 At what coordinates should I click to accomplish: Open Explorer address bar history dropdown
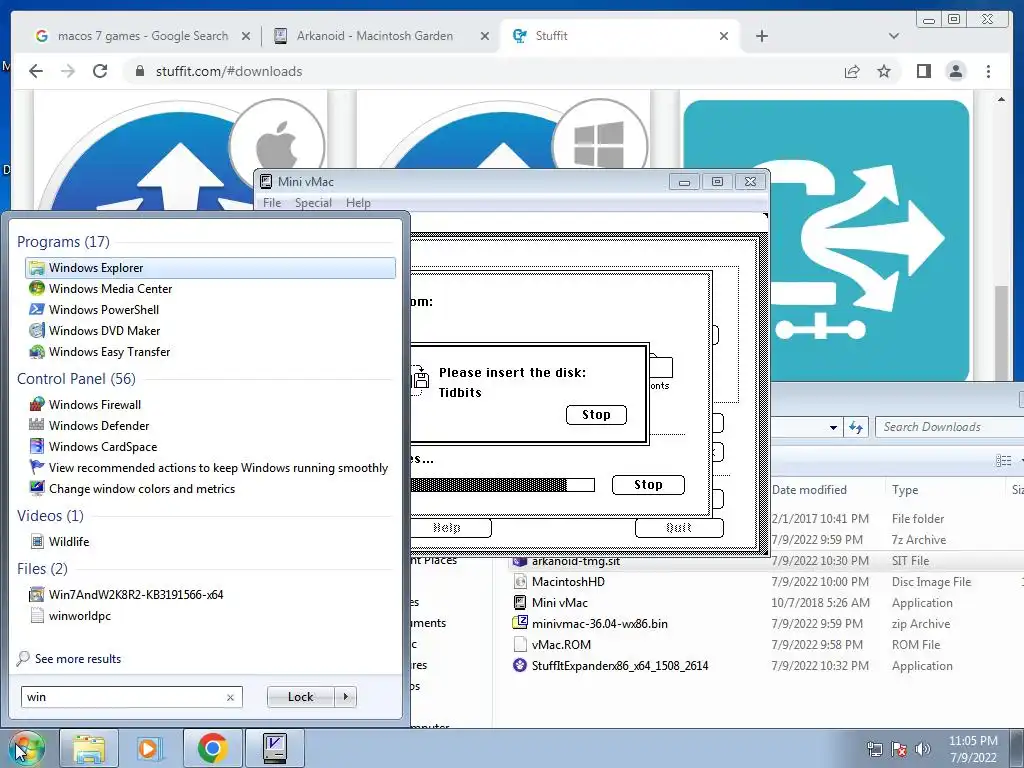pyautogui.click(x=833, y=428)
